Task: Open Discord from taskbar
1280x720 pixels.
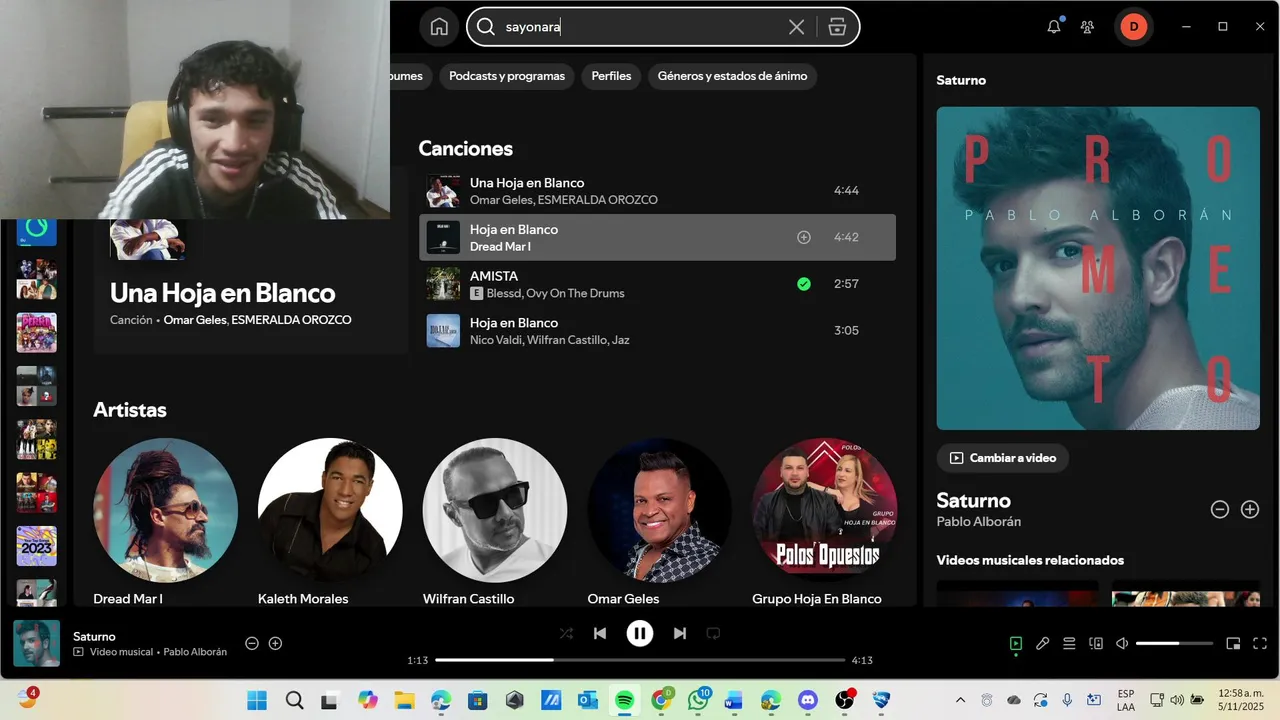Action: click(808, 700)
